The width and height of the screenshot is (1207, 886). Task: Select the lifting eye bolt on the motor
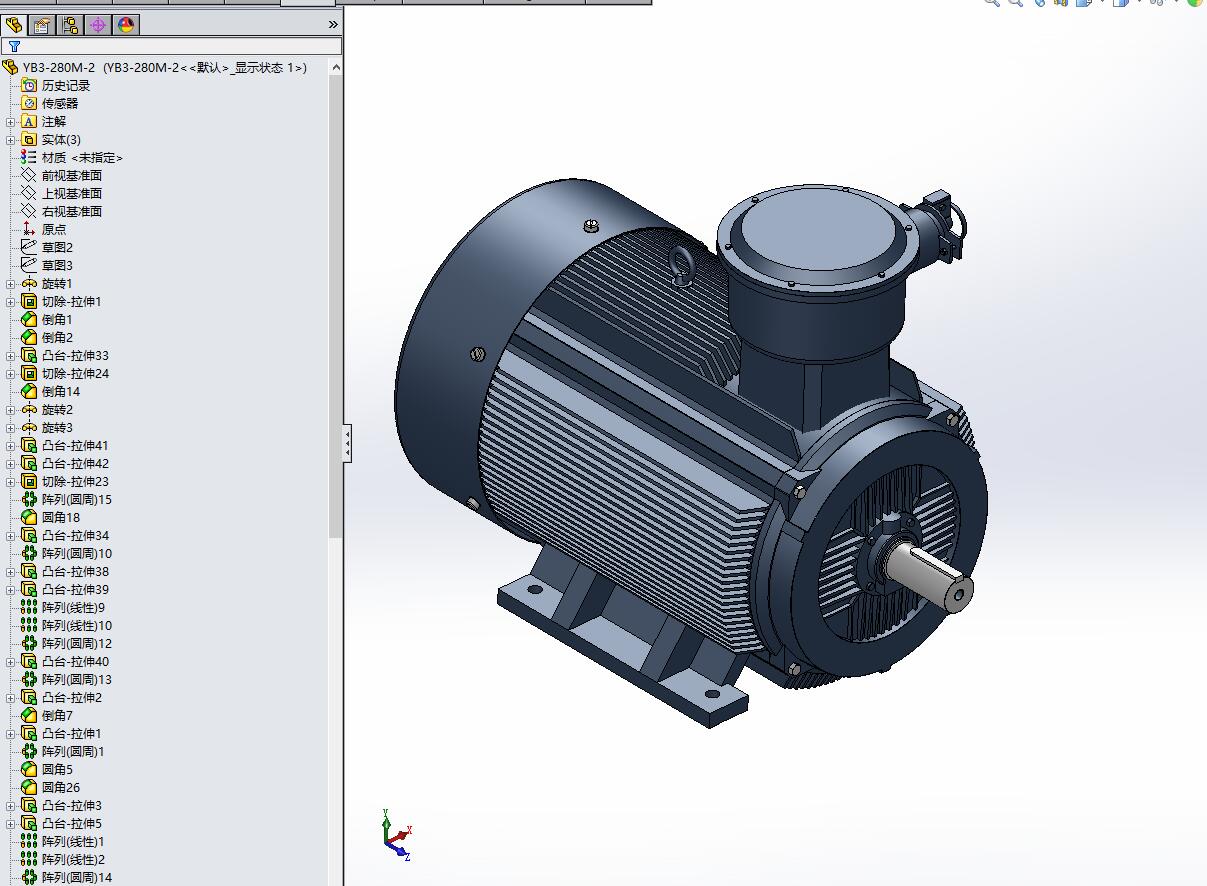point(684,264)
